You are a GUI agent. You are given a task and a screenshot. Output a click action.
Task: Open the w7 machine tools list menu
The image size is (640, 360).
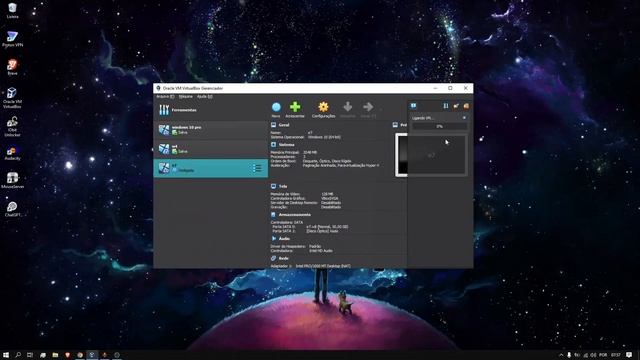(257, 168)
